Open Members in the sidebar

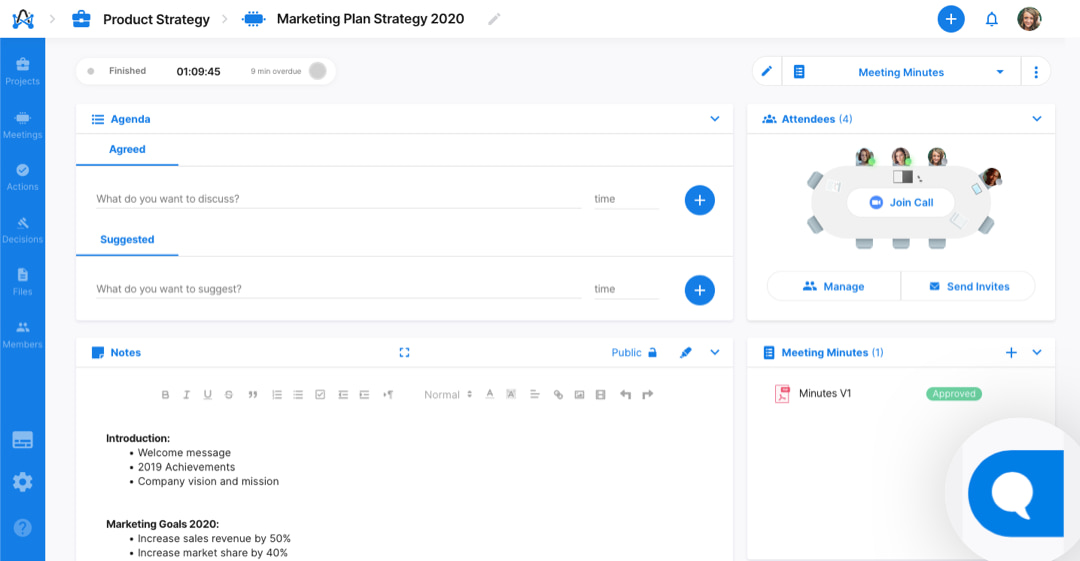[x=22, y=335]
